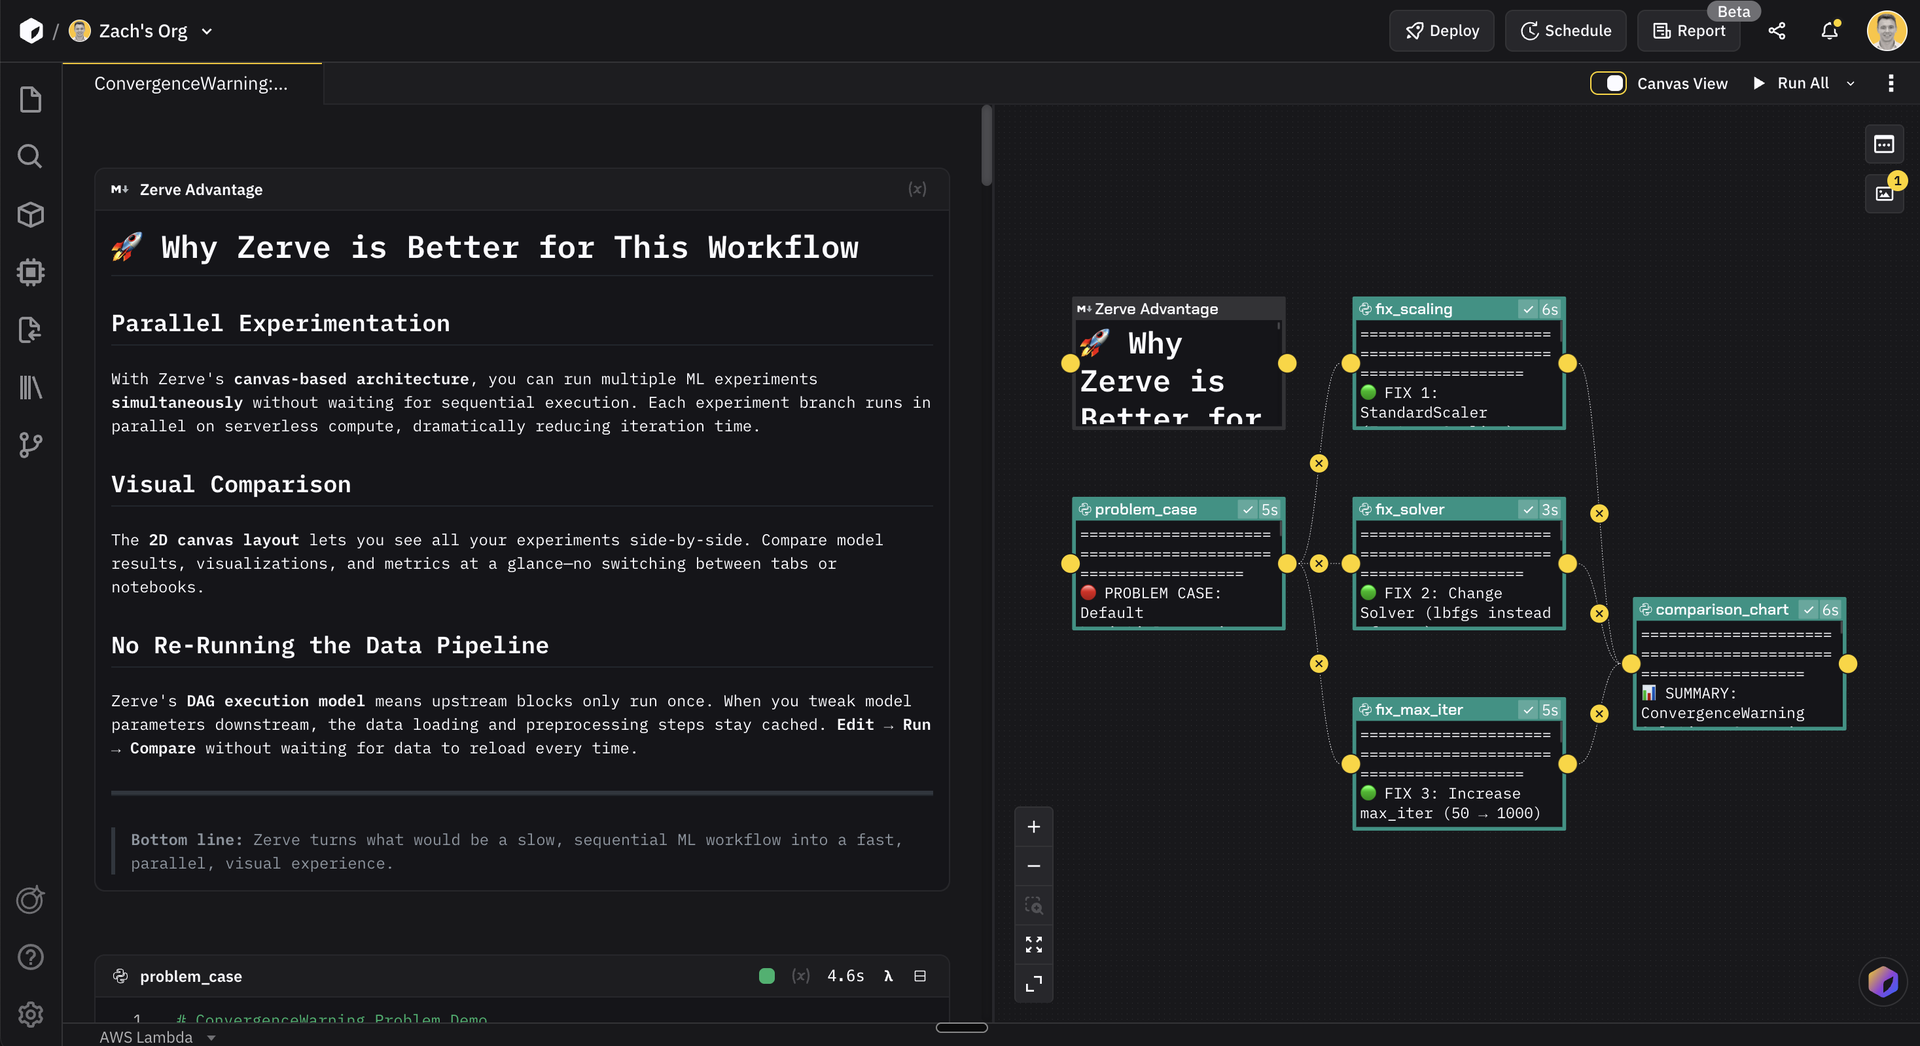
Task: Open the Report button
Action: pos(1689,31)
